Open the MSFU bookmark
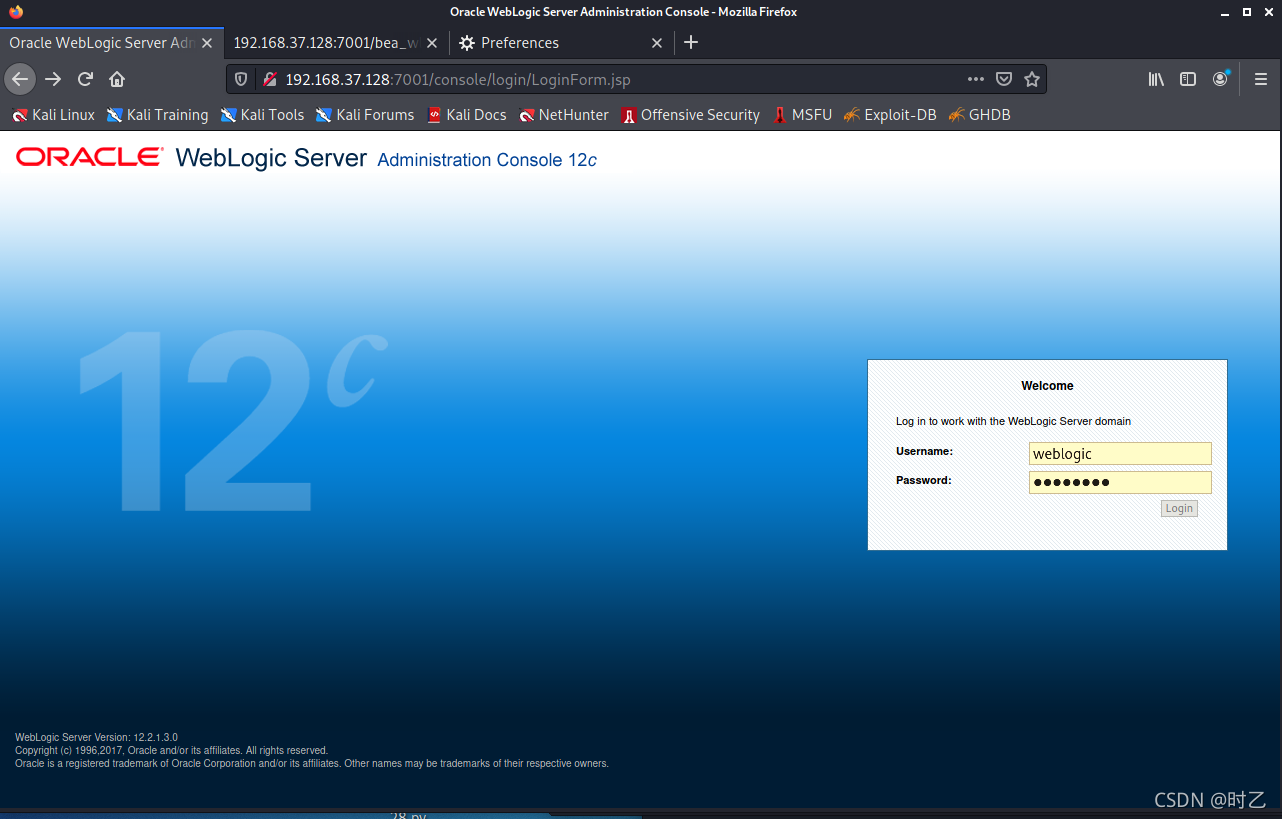Image resolution: width=1282 pixels, height=819 pixels. [x=802, y=115]
